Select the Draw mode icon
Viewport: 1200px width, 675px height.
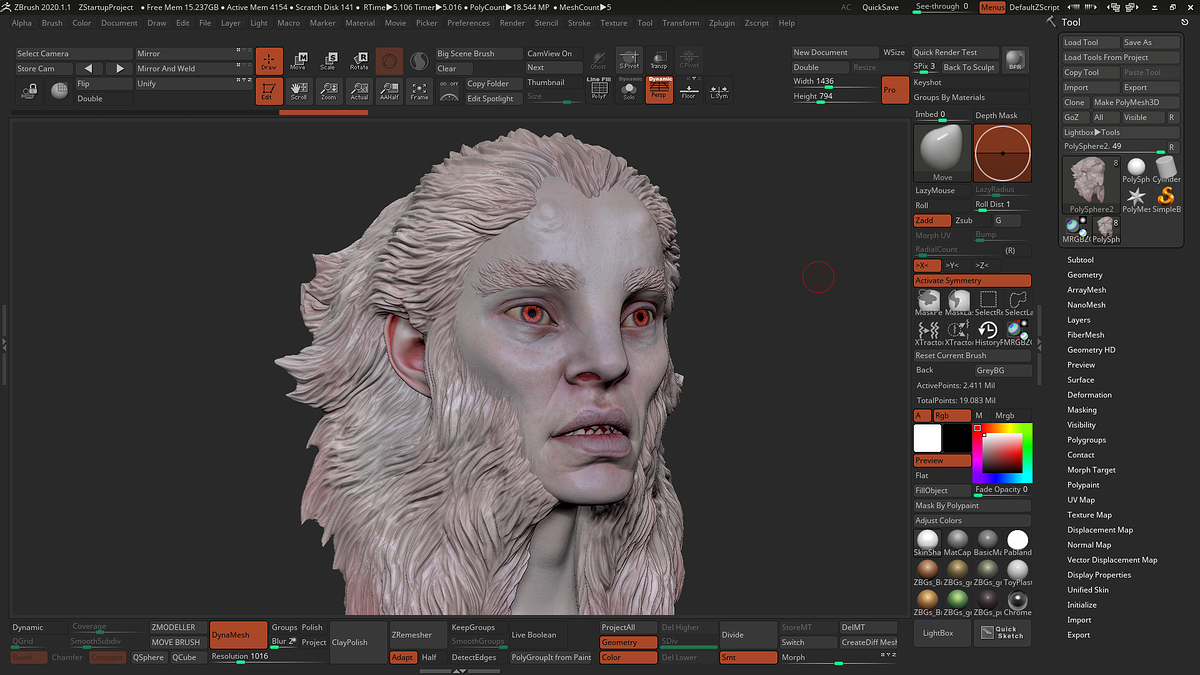tap(268, 62)
